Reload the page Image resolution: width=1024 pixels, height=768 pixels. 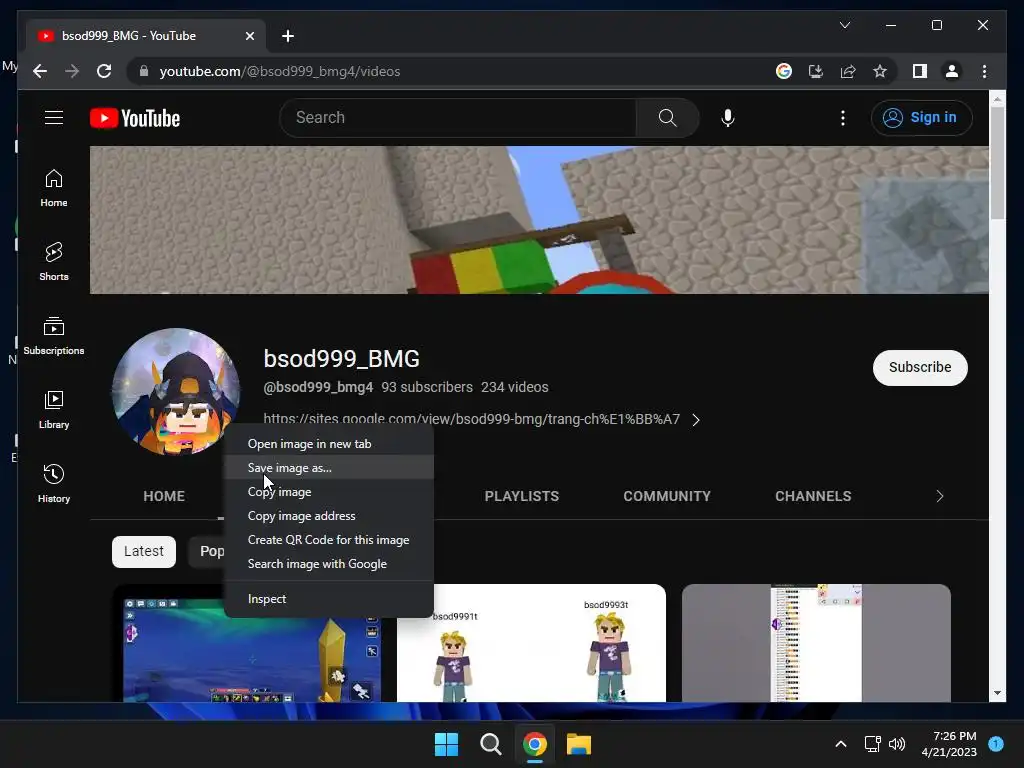(104, 71)
